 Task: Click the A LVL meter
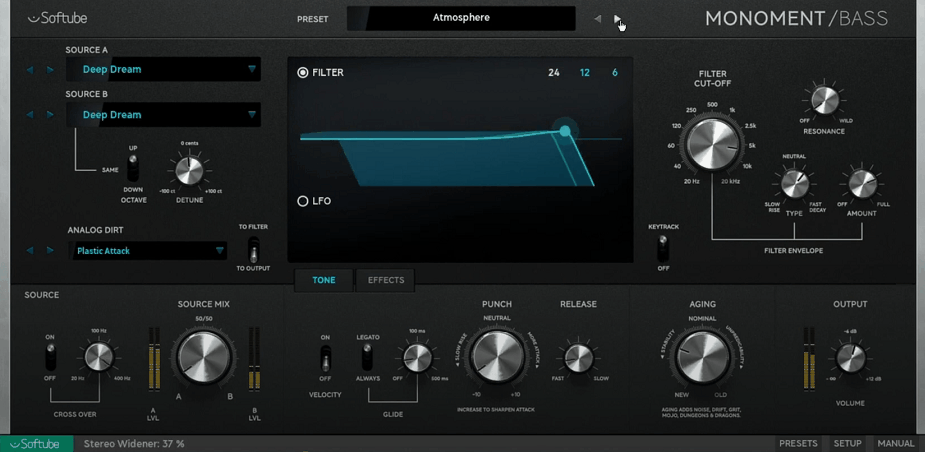(x=155, y=358)
